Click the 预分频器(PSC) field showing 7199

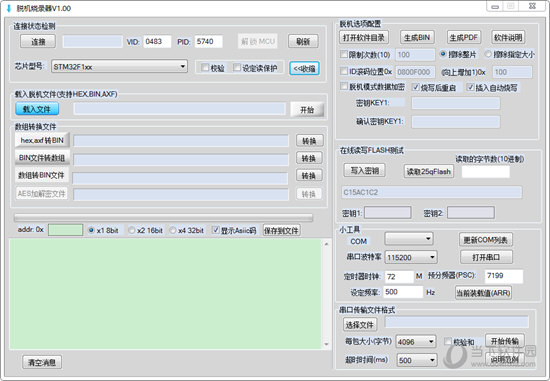[x=504, y=276]
